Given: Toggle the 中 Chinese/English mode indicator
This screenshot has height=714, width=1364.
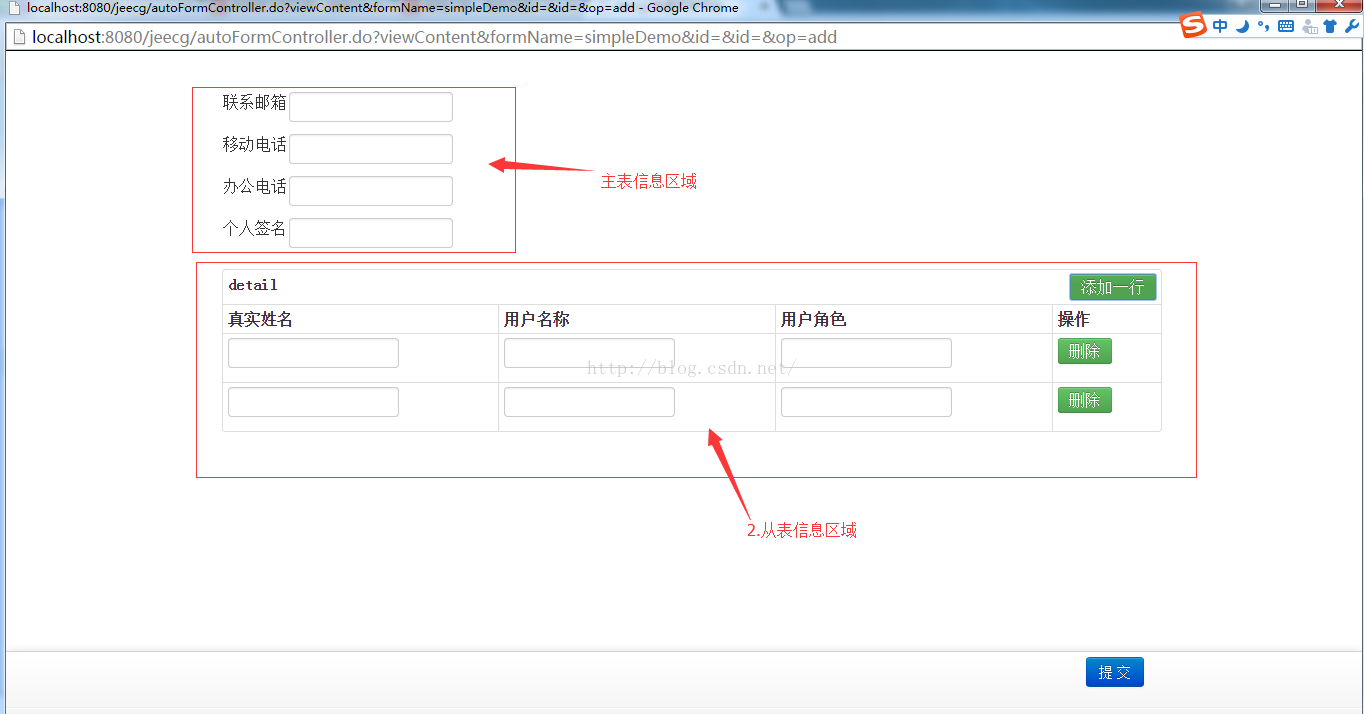Looking at the screenshot, I should point(1220,27).
